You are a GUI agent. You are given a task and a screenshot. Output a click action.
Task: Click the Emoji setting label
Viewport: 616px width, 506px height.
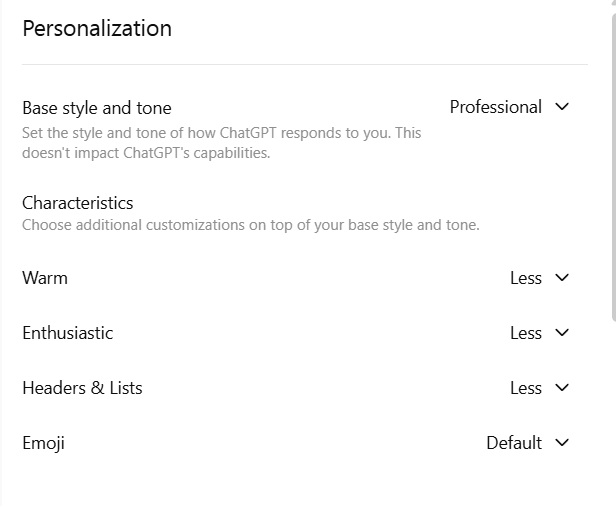point(44,443)
